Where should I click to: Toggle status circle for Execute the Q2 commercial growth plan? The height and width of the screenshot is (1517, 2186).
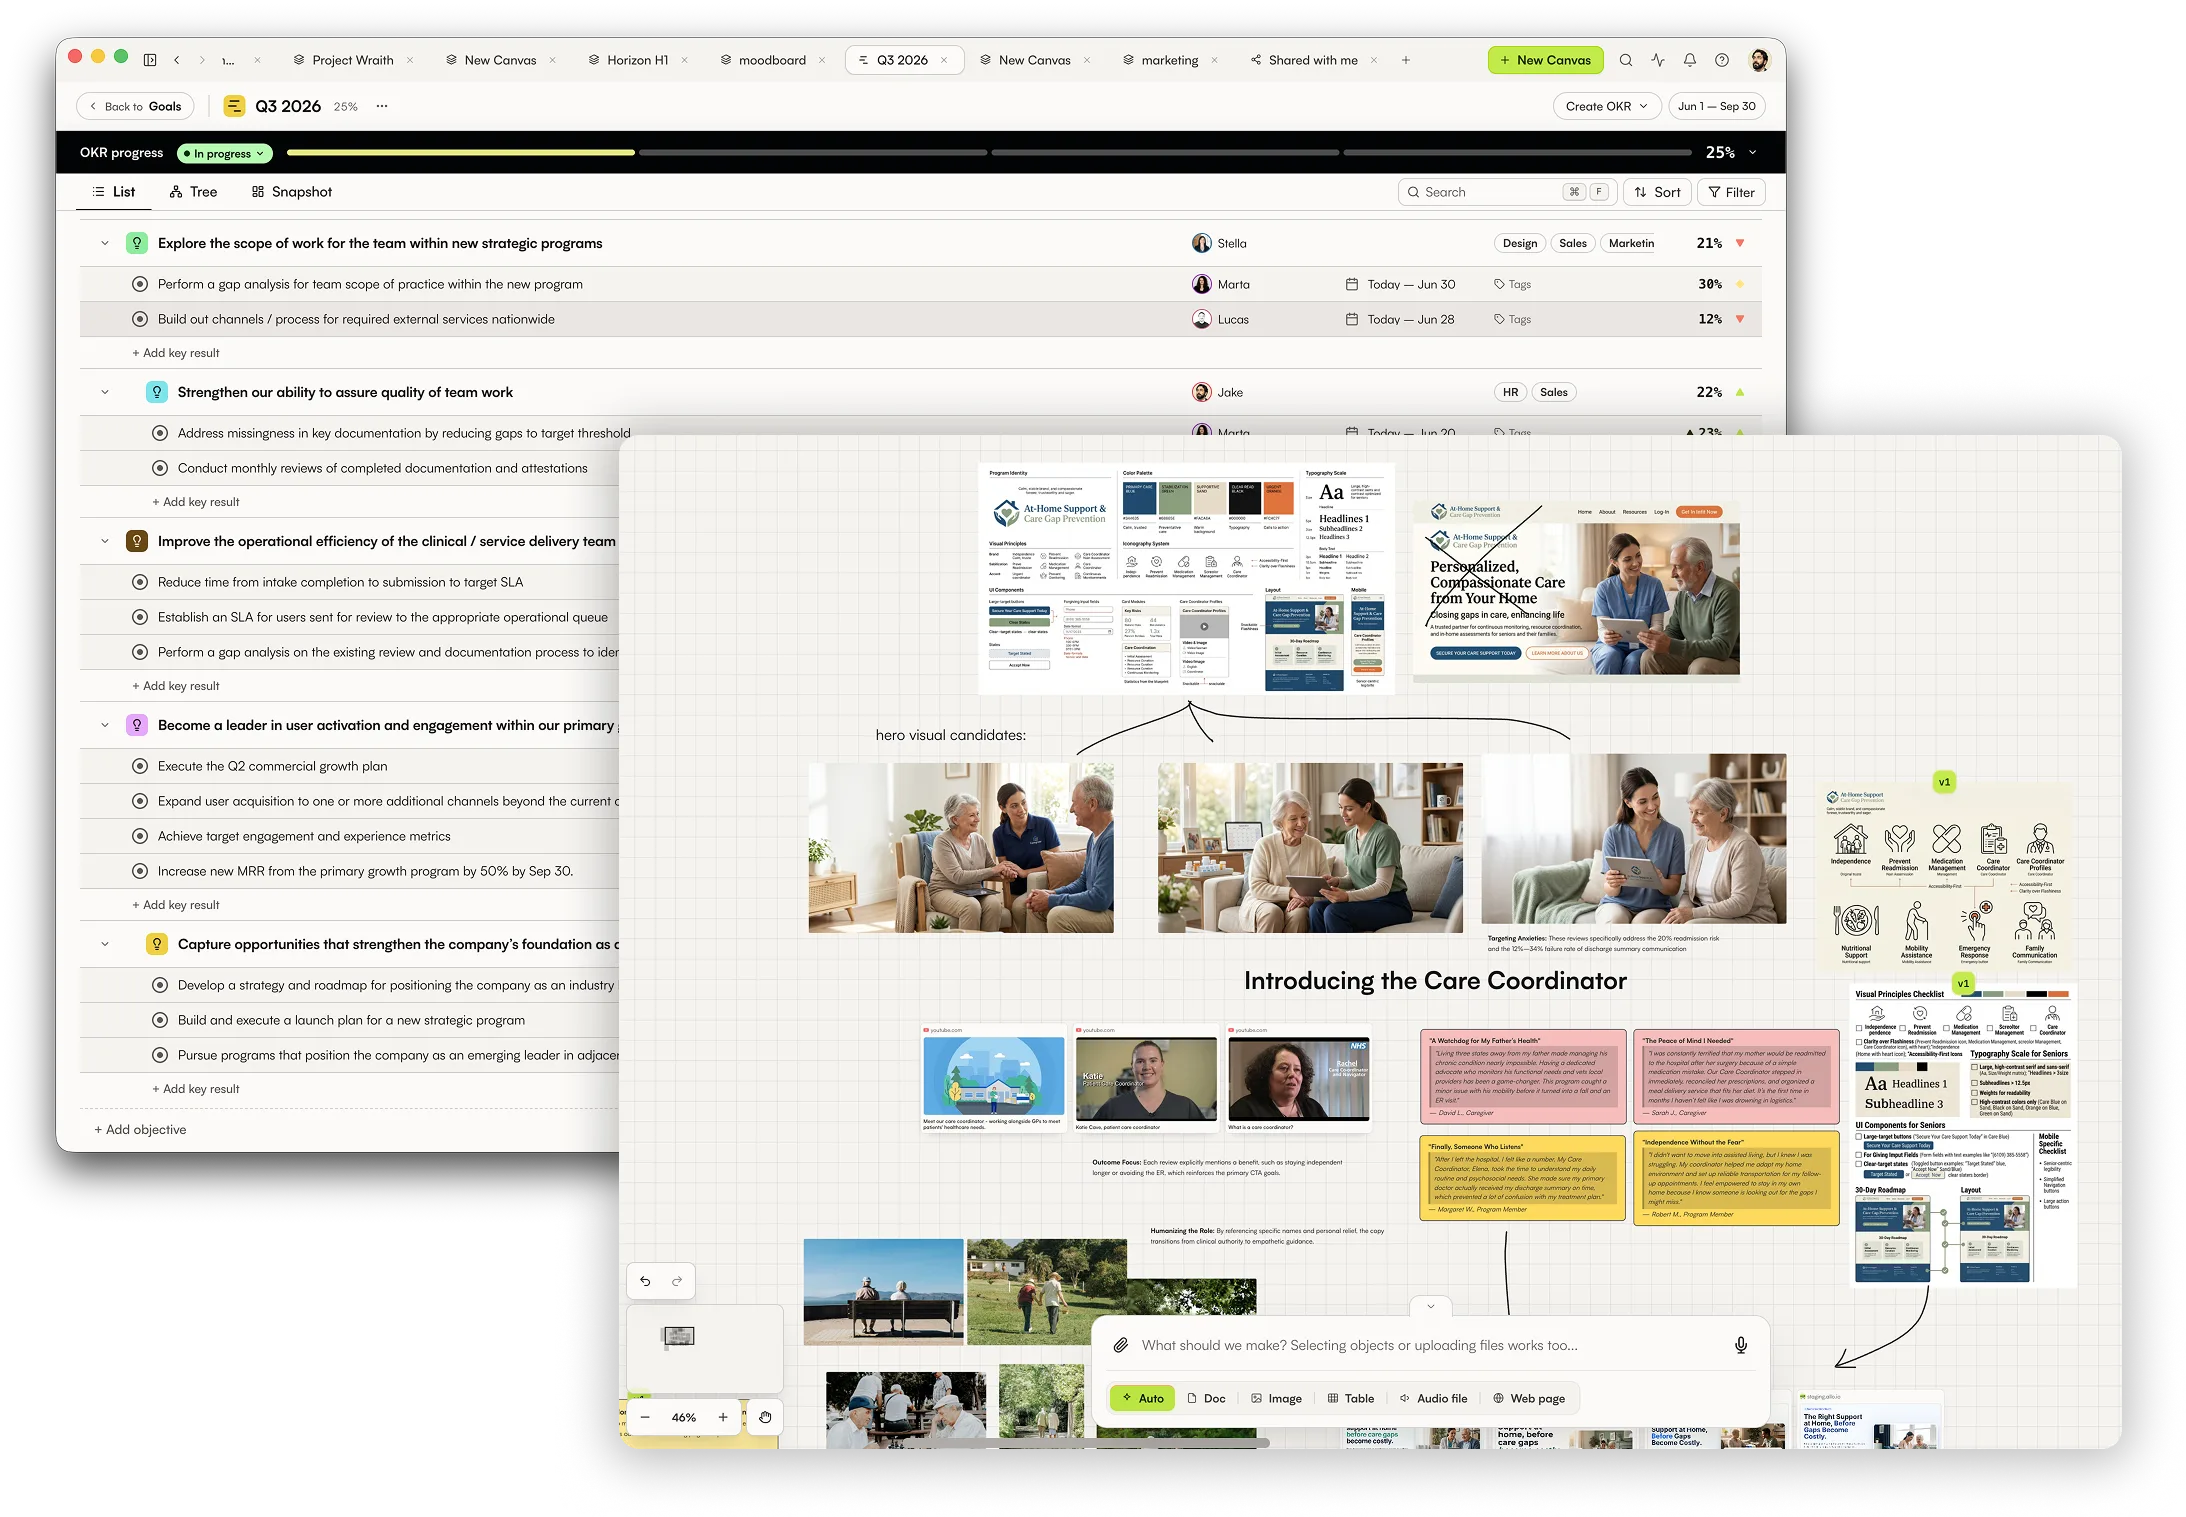click(x=140, y=766)
